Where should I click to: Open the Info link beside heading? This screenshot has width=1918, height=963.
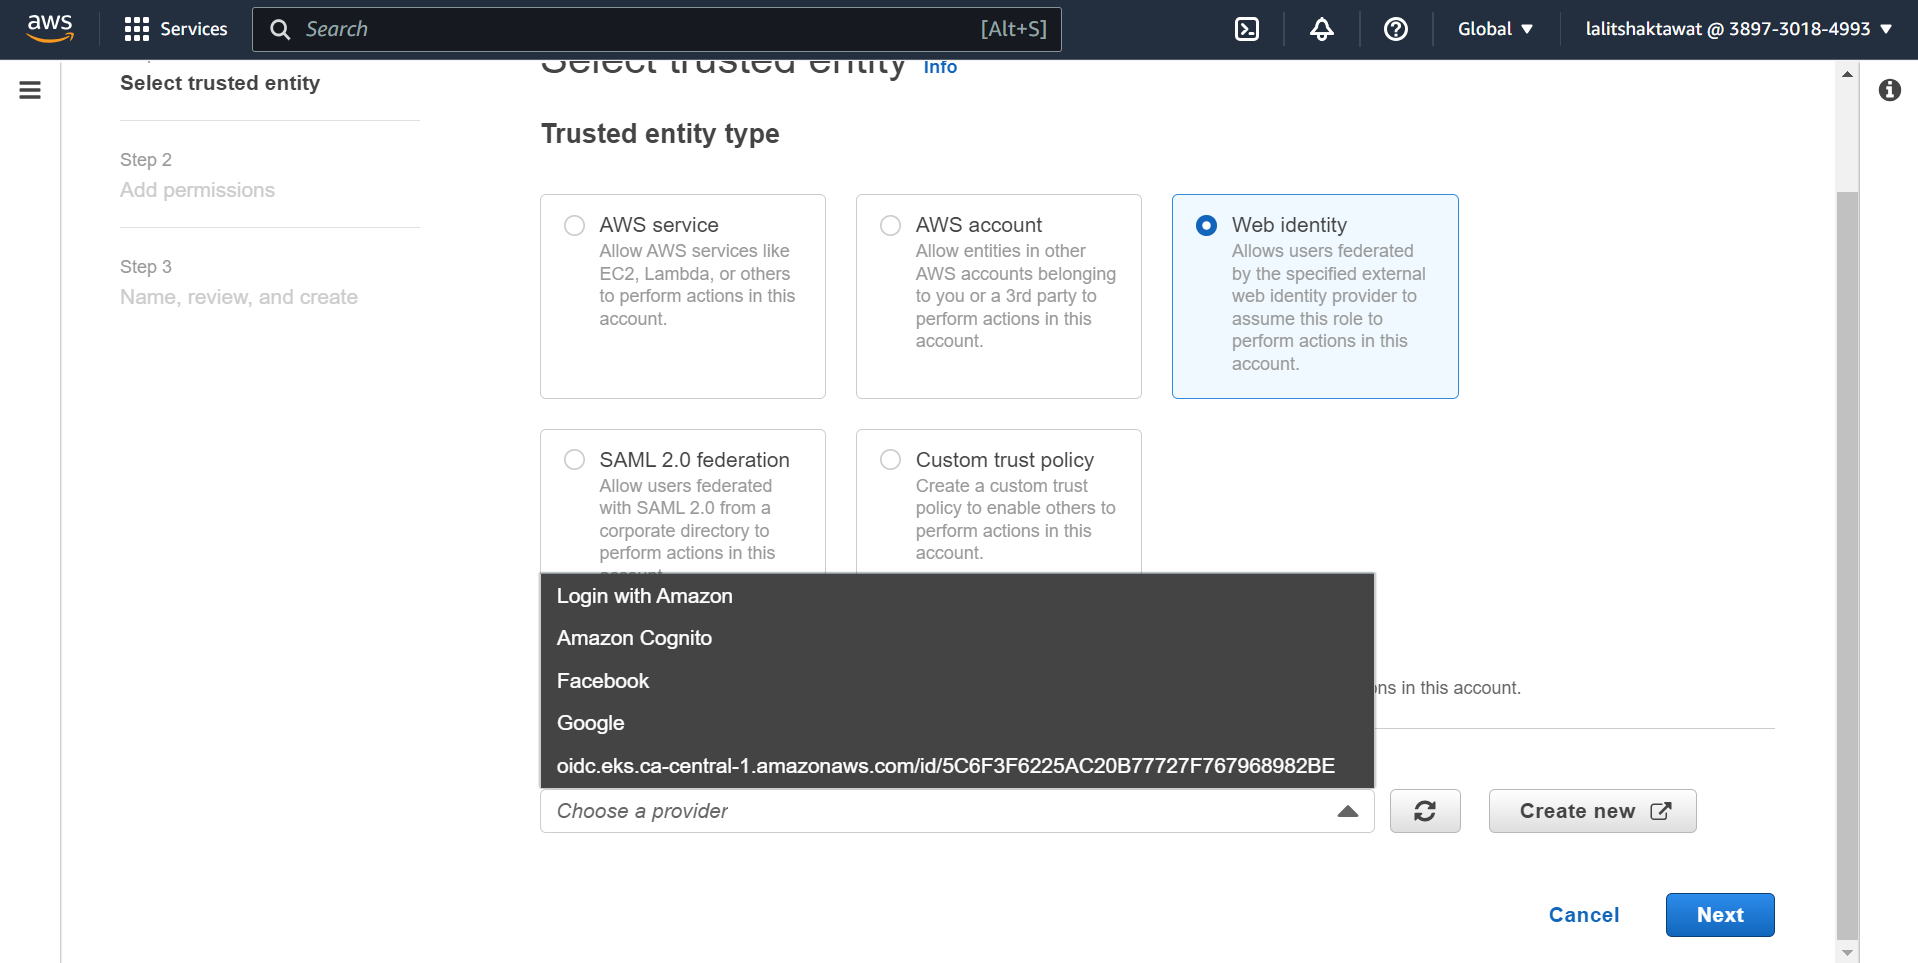[940, 67]
